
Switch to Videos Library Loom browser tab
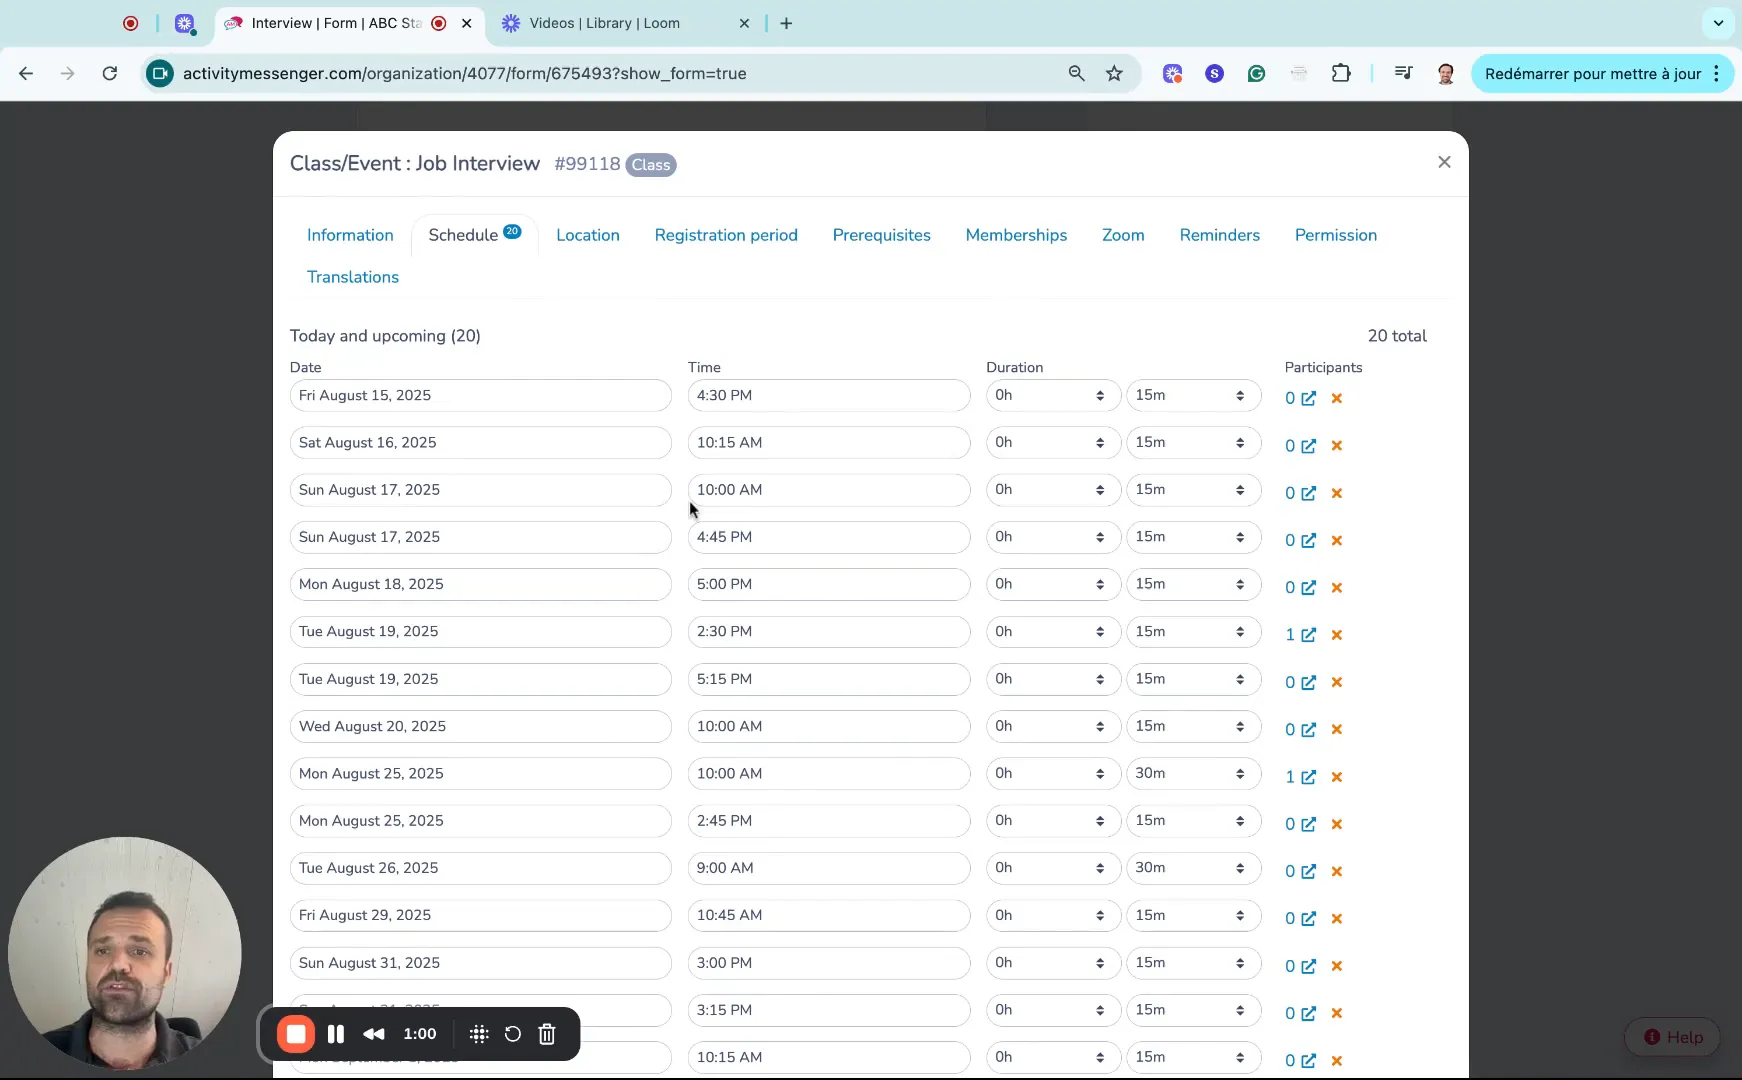pyautogui.click(x=604, y=23)
